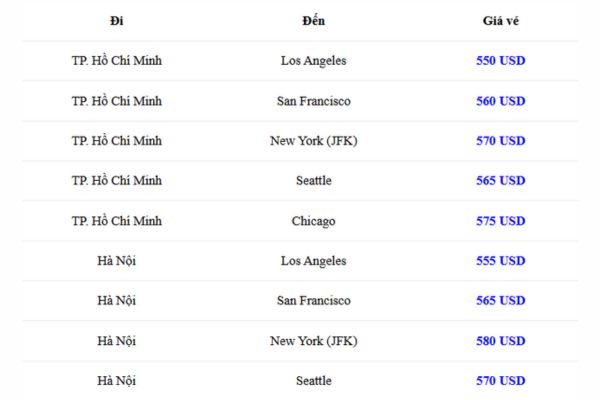Select the 565 USD Hà Nội to San Francisco fare
Image resolution: width=600 pixels, height=400 pixels.
tap(501, 300)
